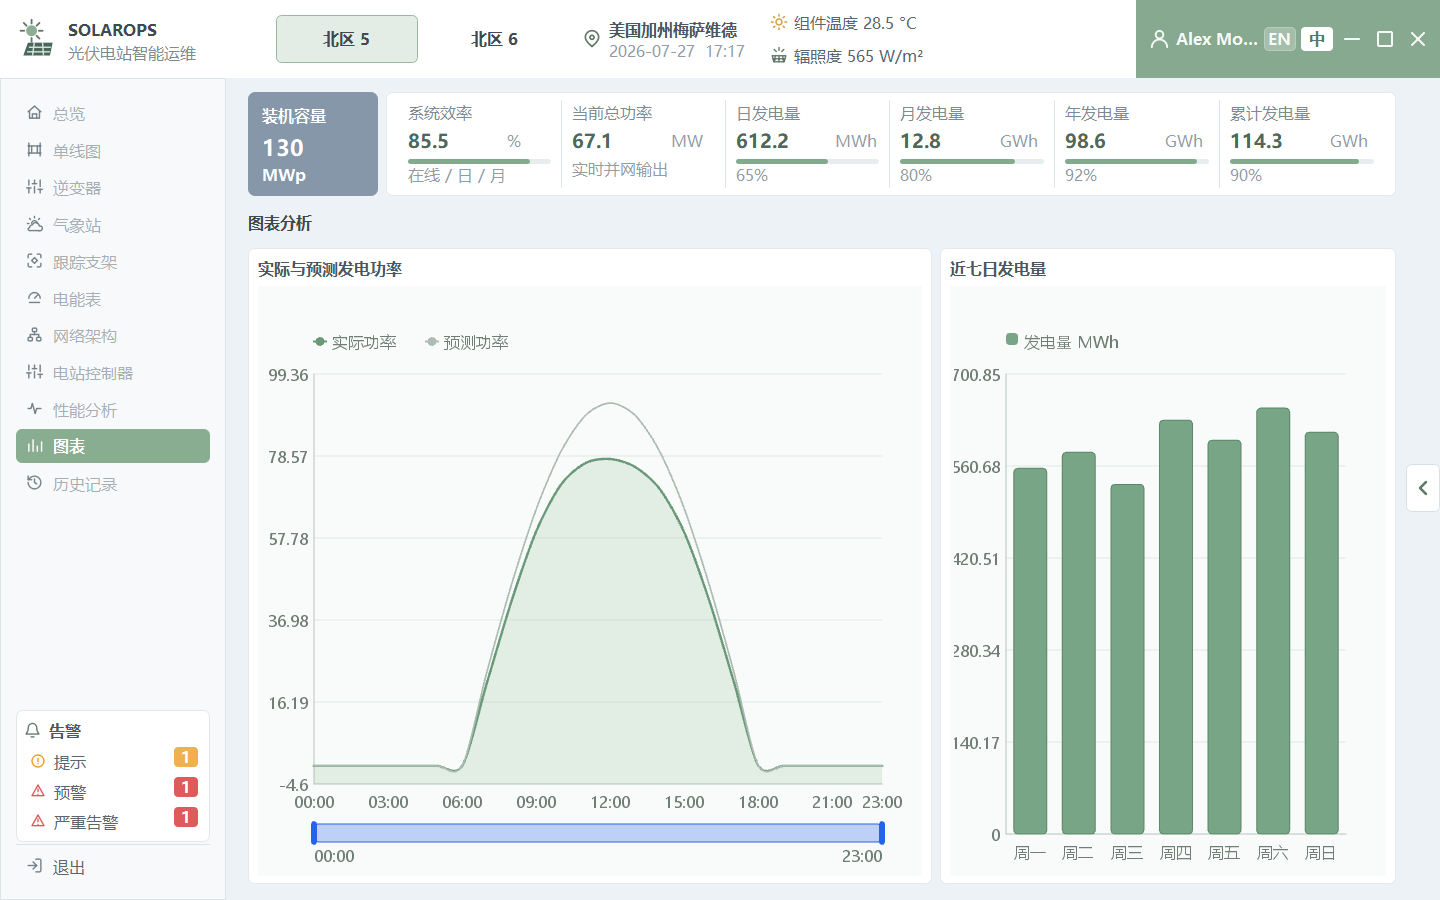The height and width of the screenshot is (900, 1440).
Task: Expand the collapsed right side panel
Action: (x=1423, y=488)
